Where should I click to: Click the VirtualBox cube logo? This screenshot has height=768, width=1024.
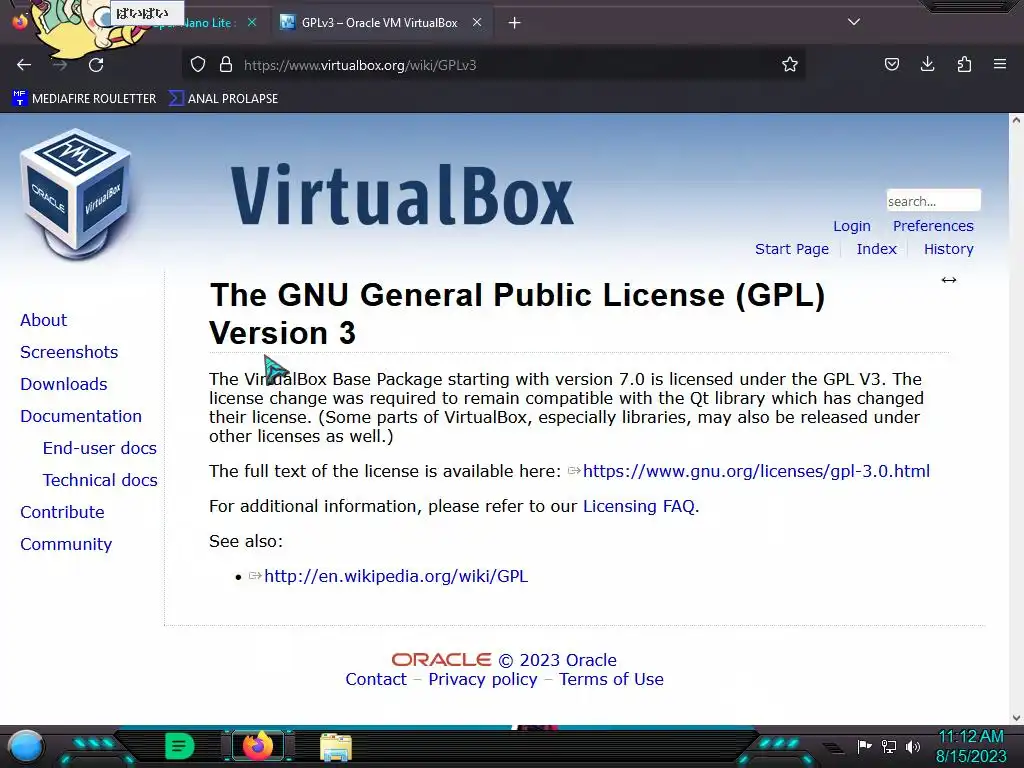pos(76,194)
